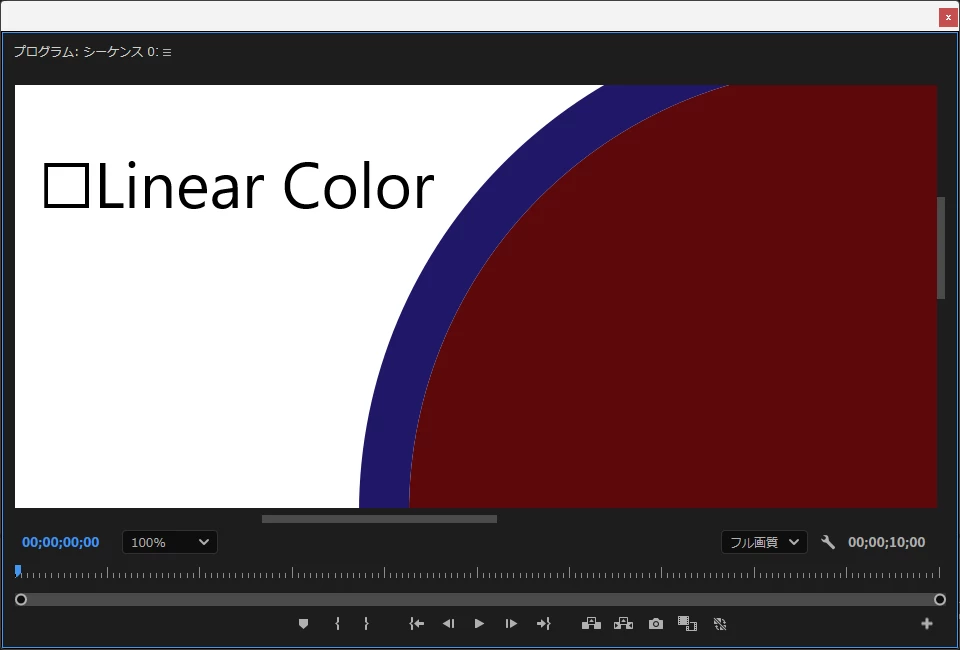Click the vertical scrollbar beside the preview
The height and width of the screenshot is (650, 960).
coord(941,248)
